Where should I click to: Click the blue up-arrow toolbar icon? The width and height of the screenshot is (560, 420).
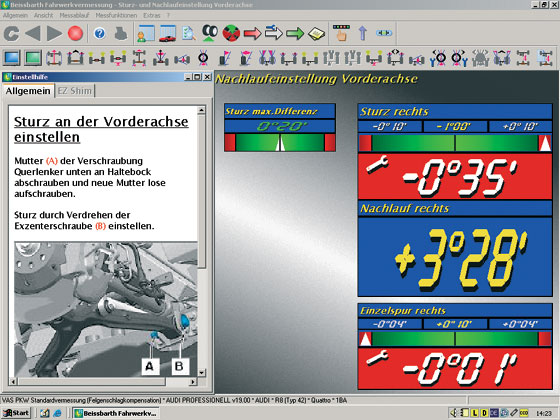[362, 33]
